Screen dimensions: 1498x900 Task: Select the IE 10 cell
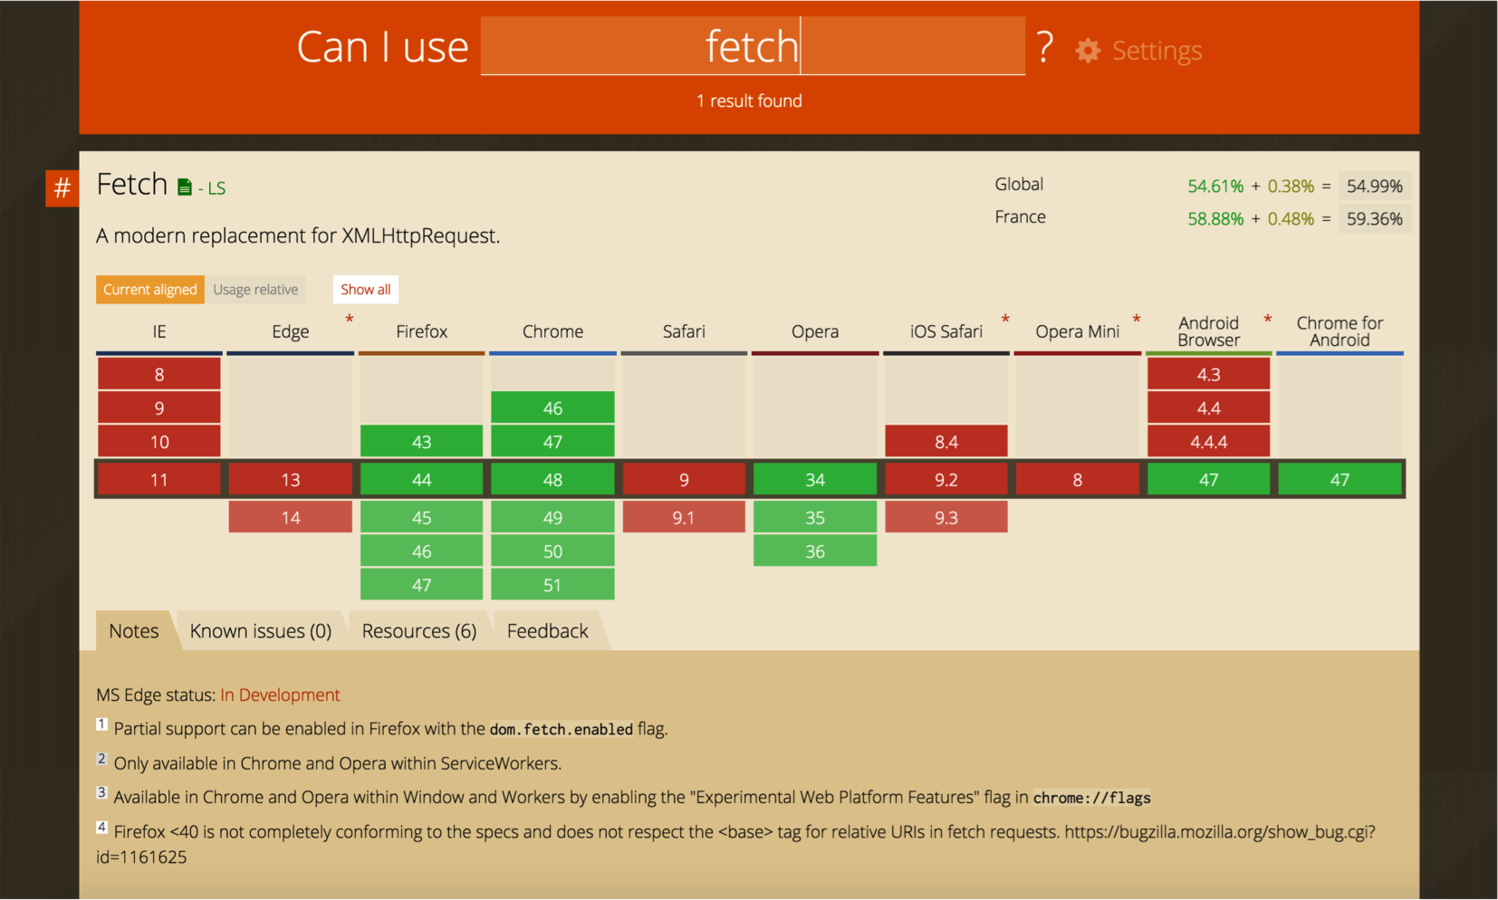(159, 442)
